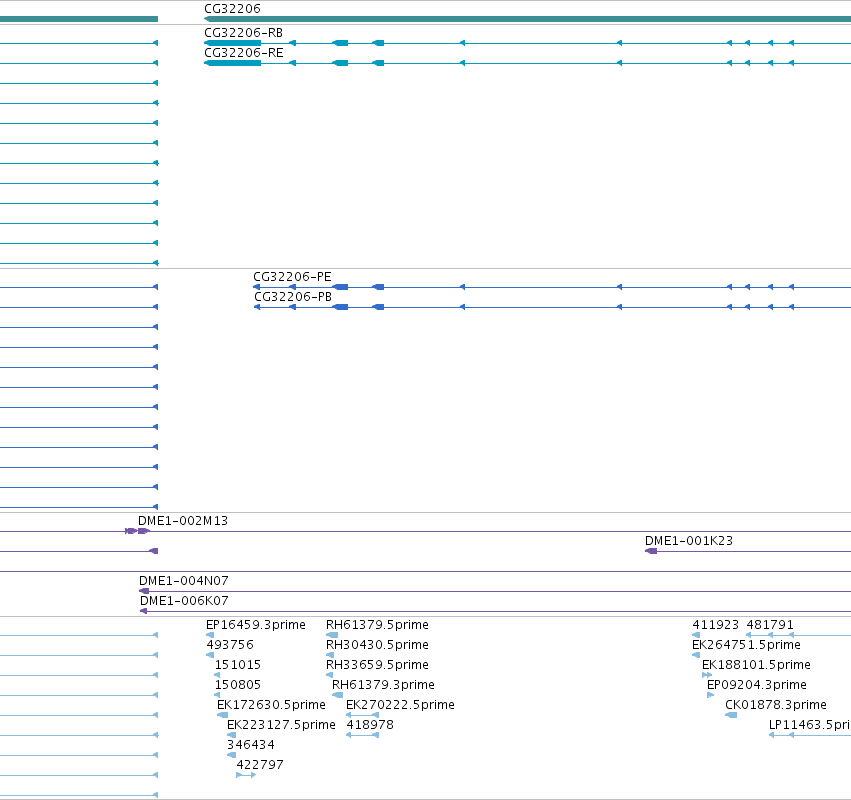Select the 150805 EST label
This screenshot has height=800, width=851.
pos(238,685)
